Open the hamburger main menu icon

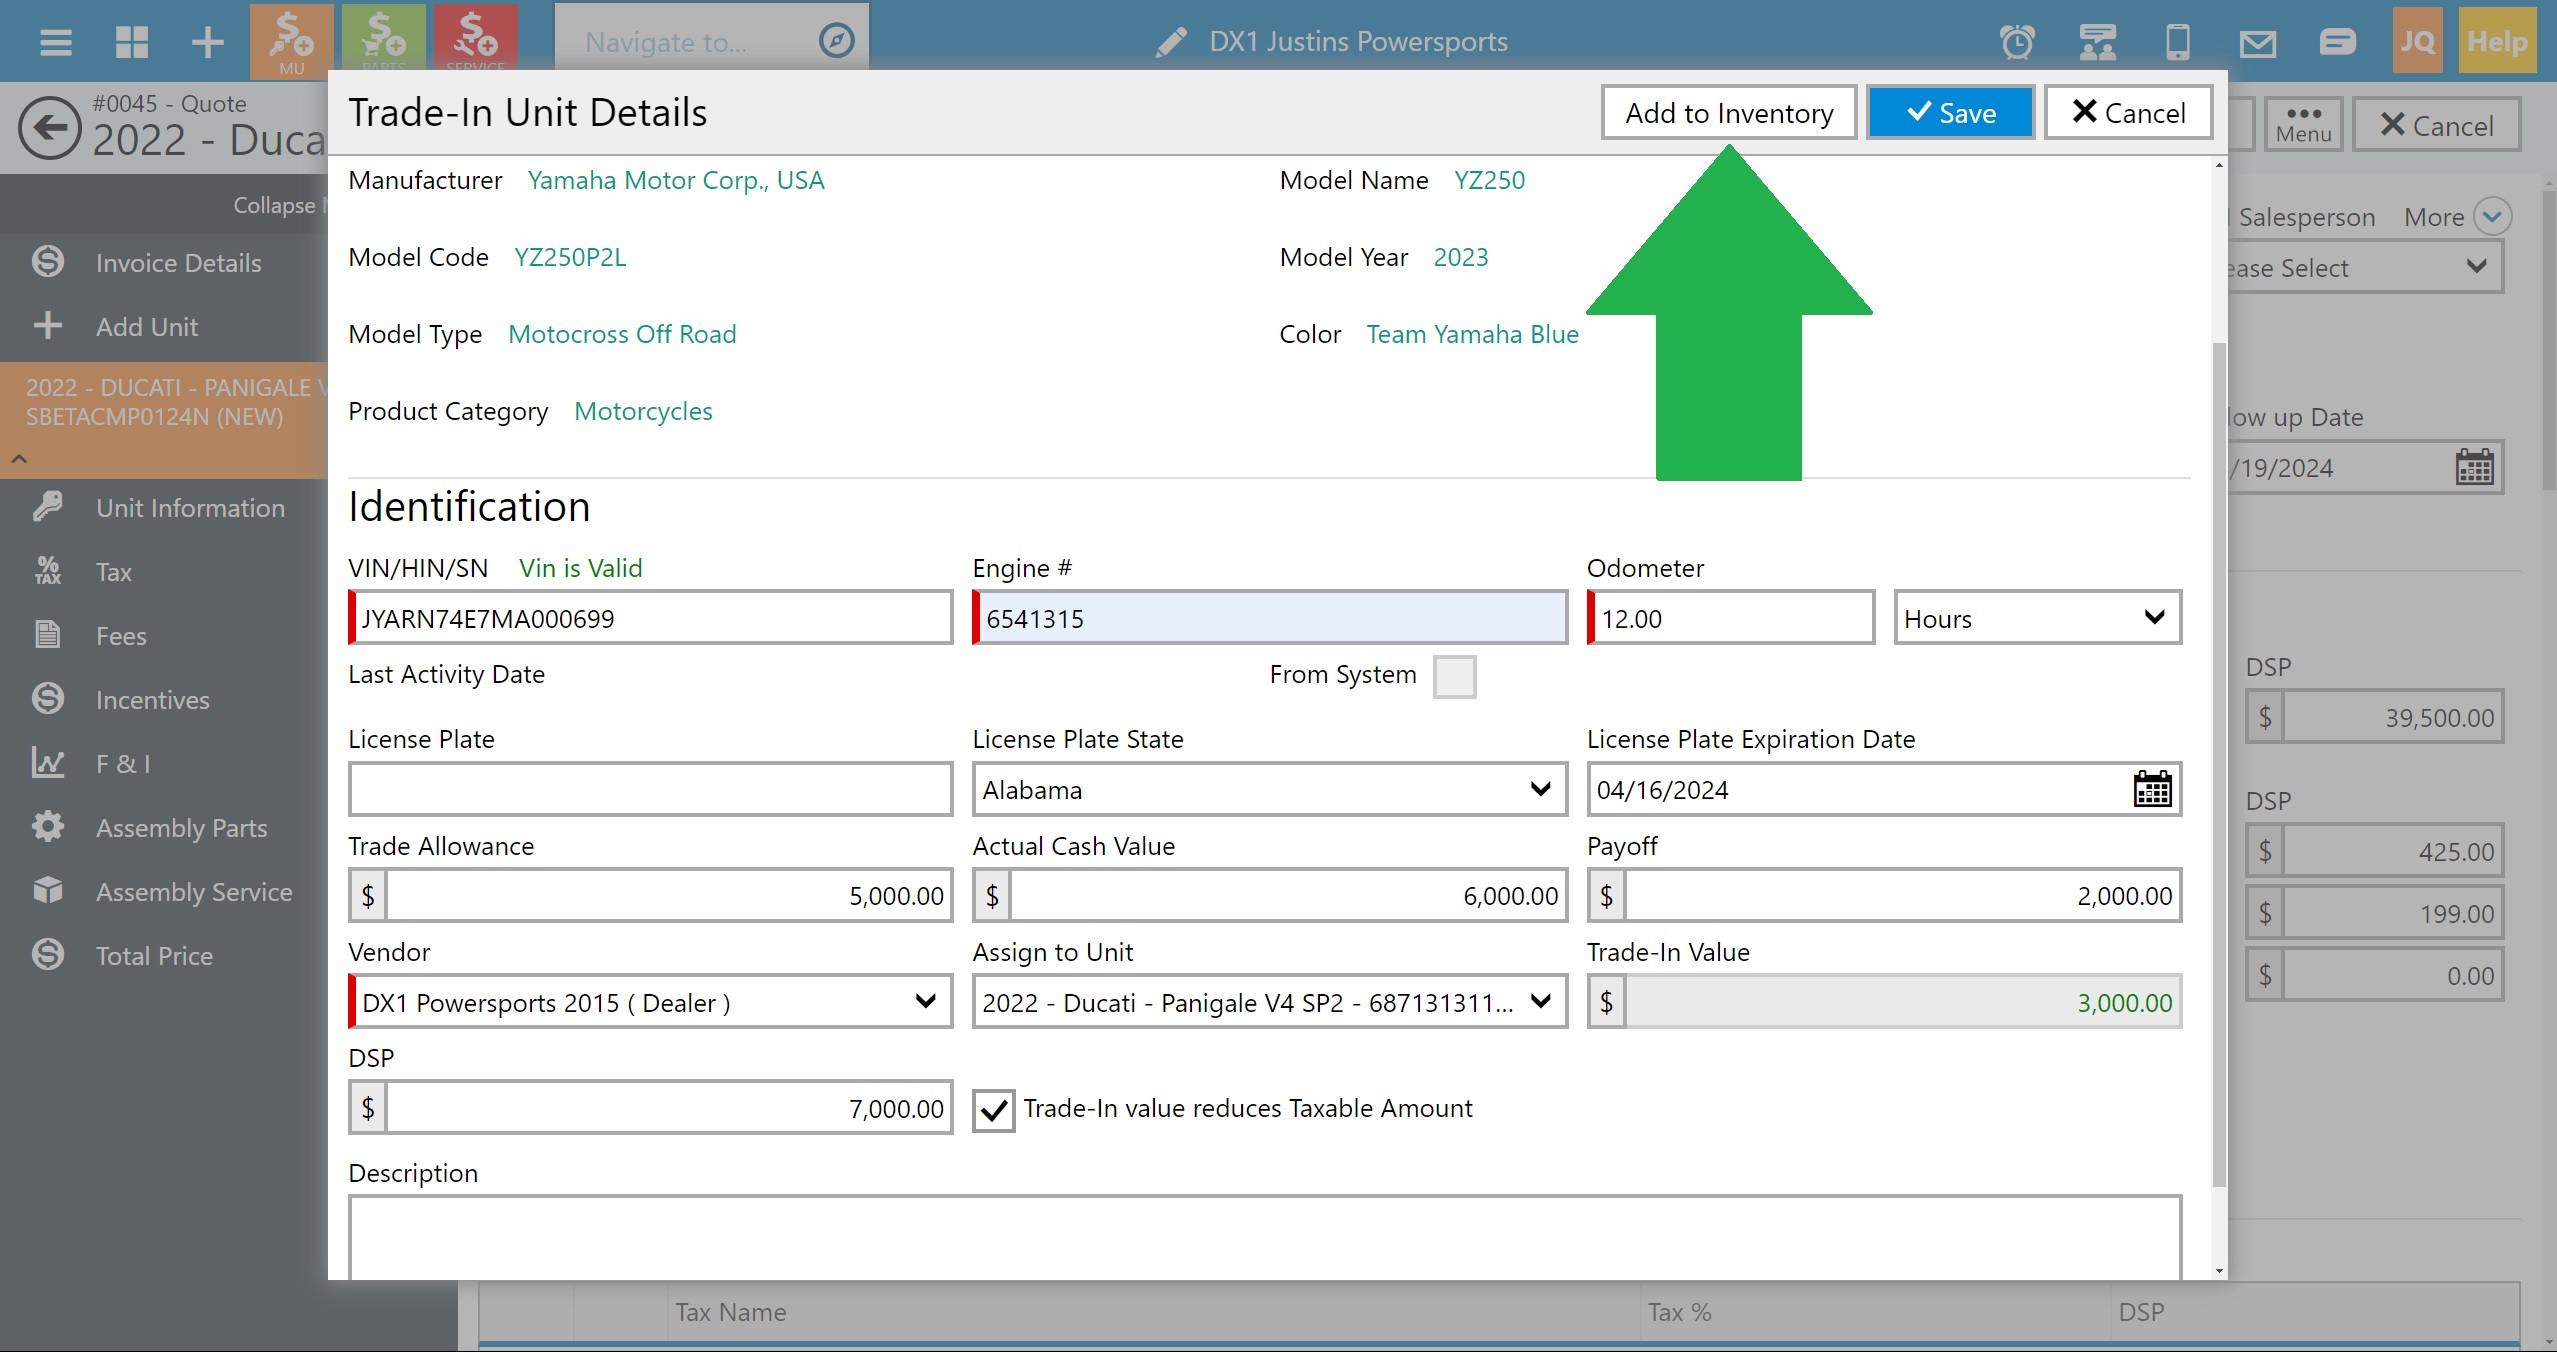tap(55, 42)
